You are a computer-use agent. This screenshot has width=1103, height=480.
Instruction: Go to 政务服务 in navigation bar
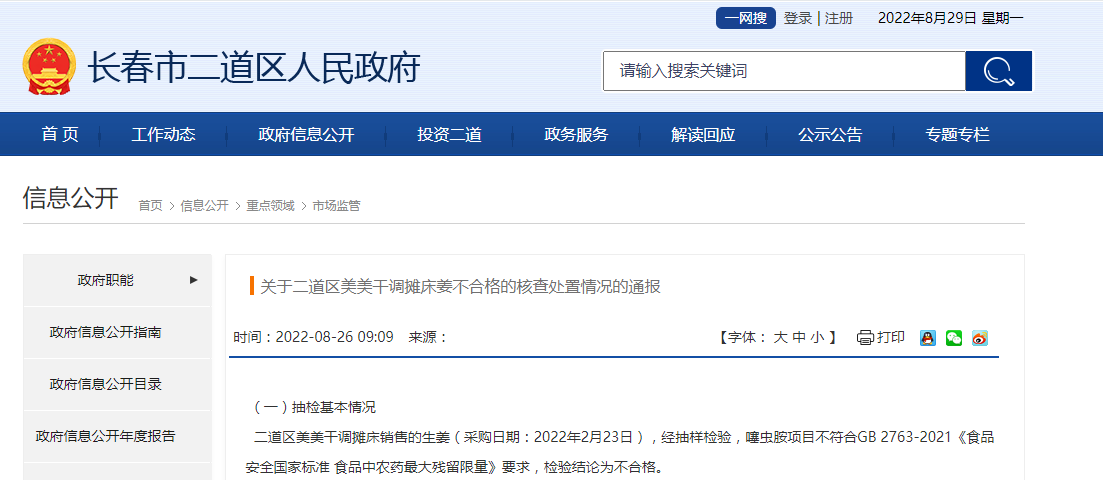(x=576, y=135)
